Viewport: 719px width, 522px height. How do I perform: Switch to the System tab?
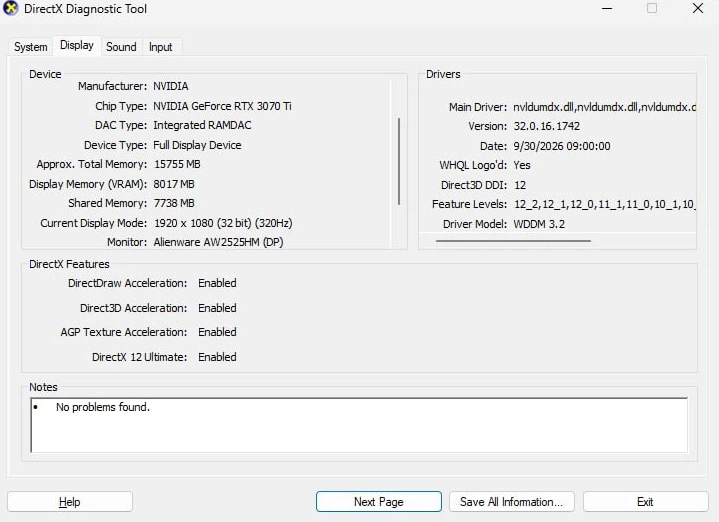pos(30,47)
